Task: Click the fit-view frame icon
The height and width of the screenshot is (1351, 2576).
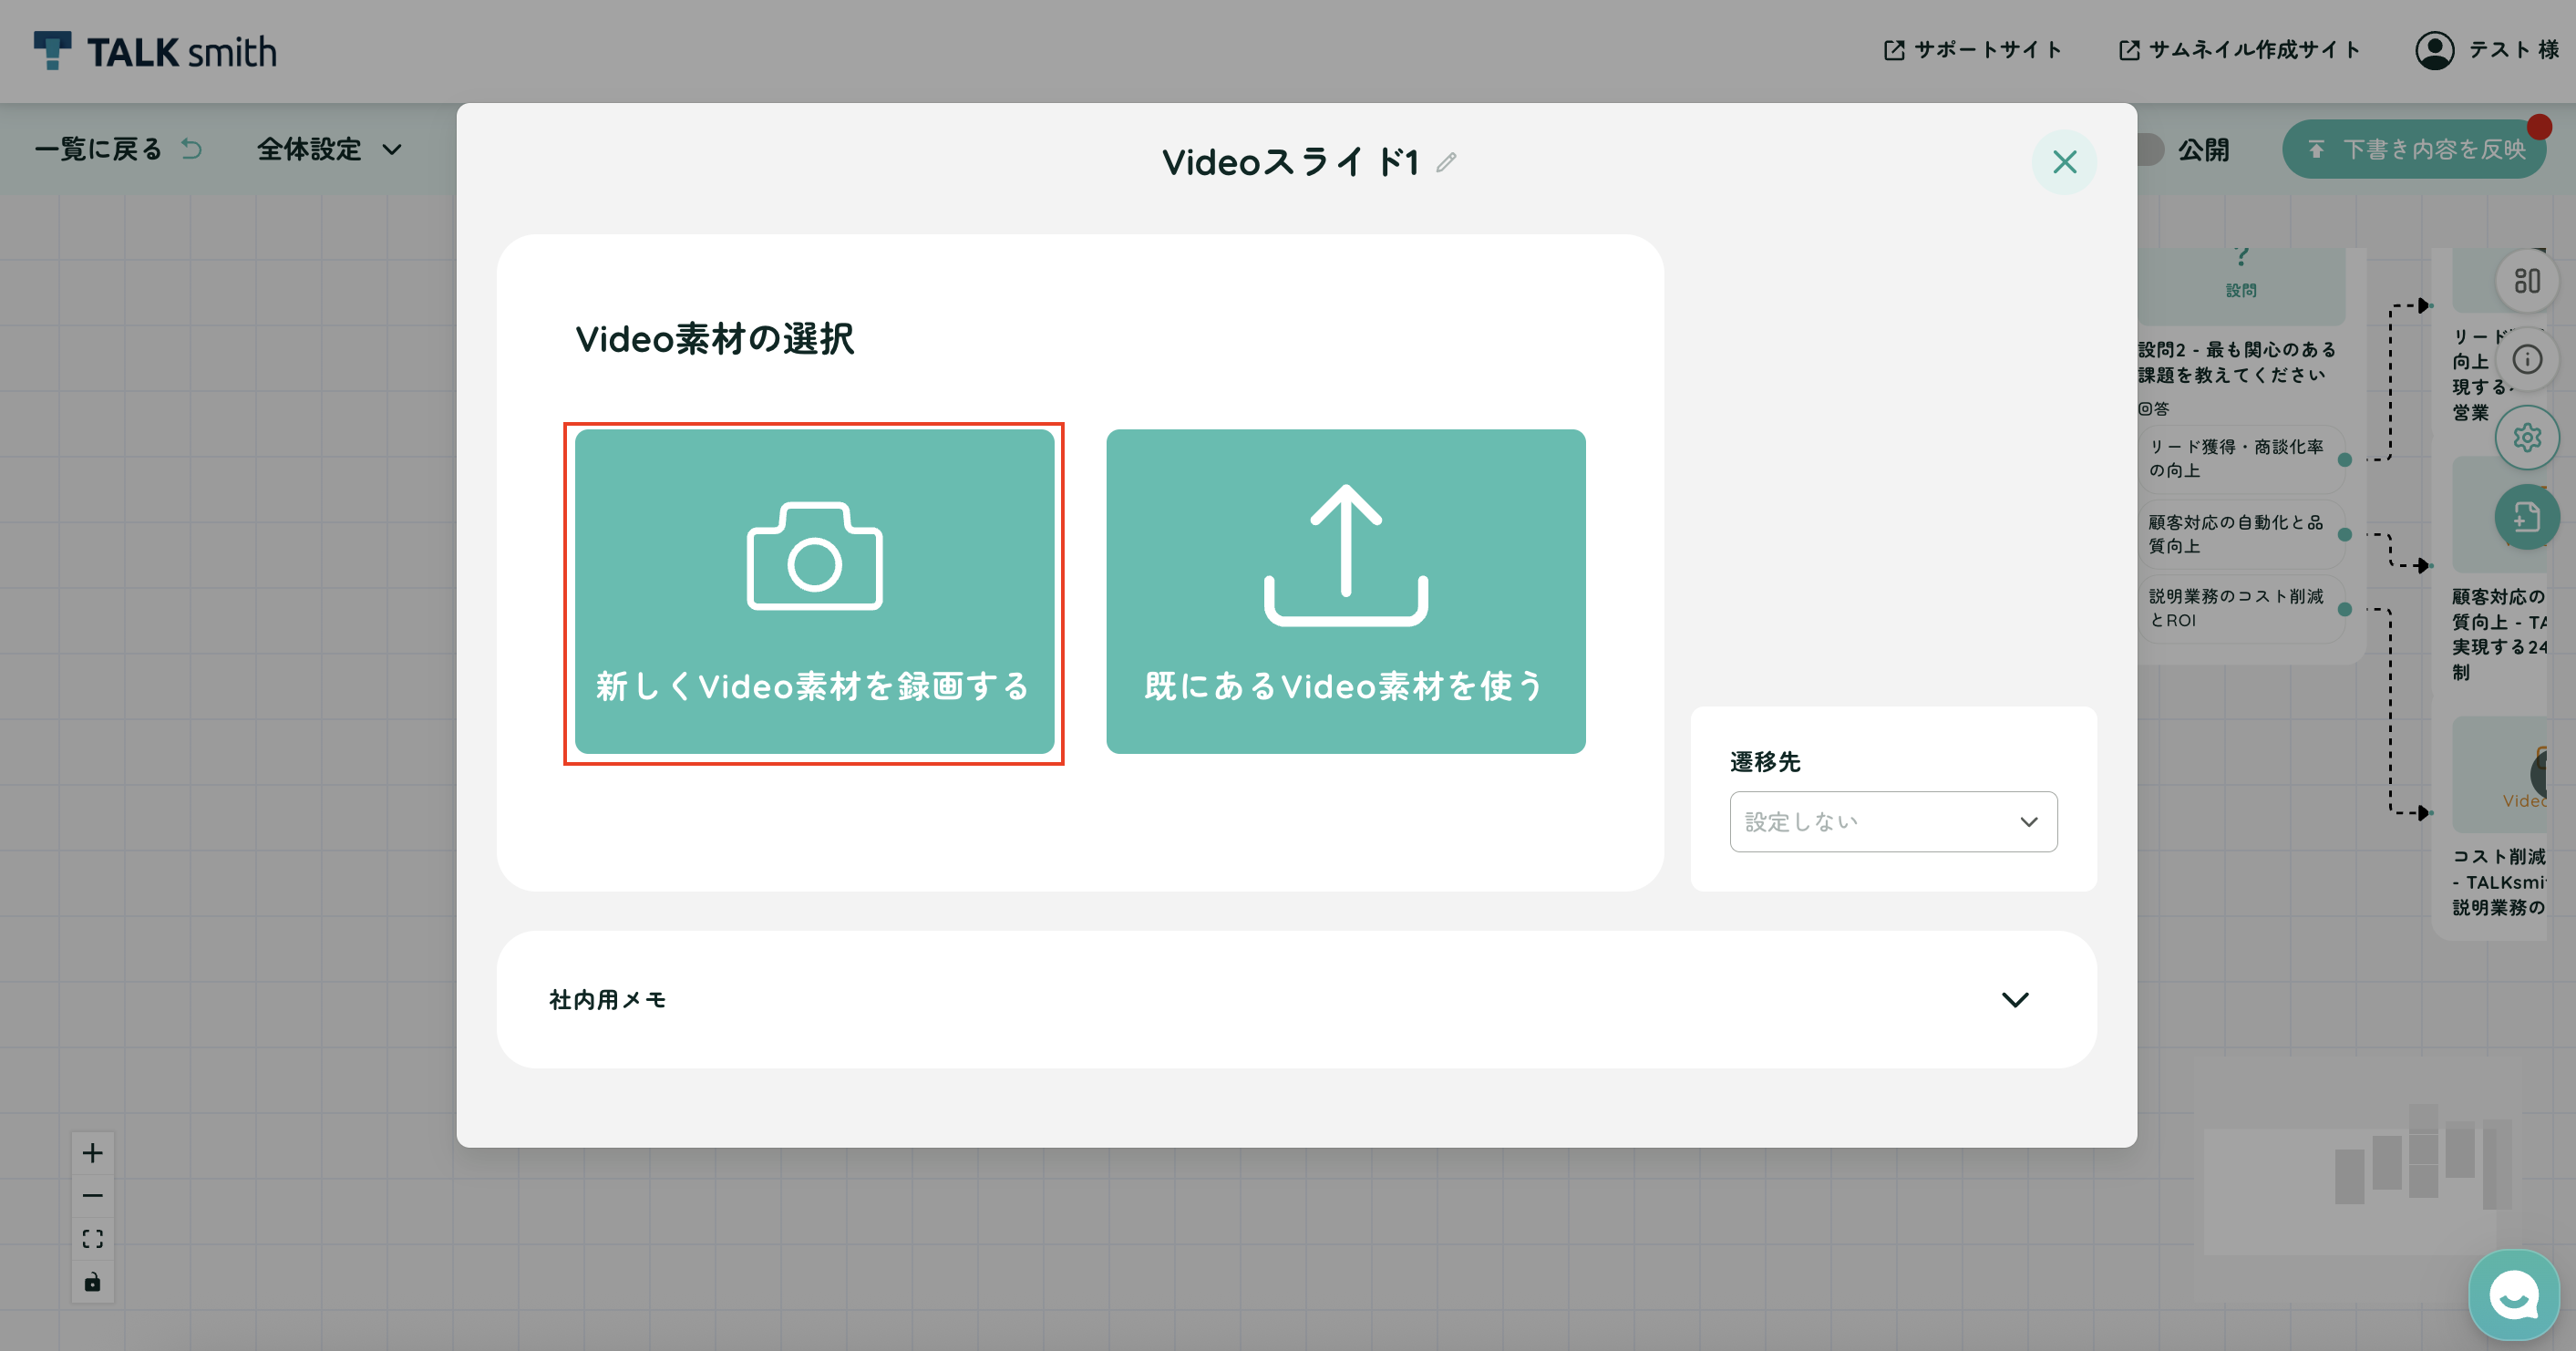Action: point(92,1238)
